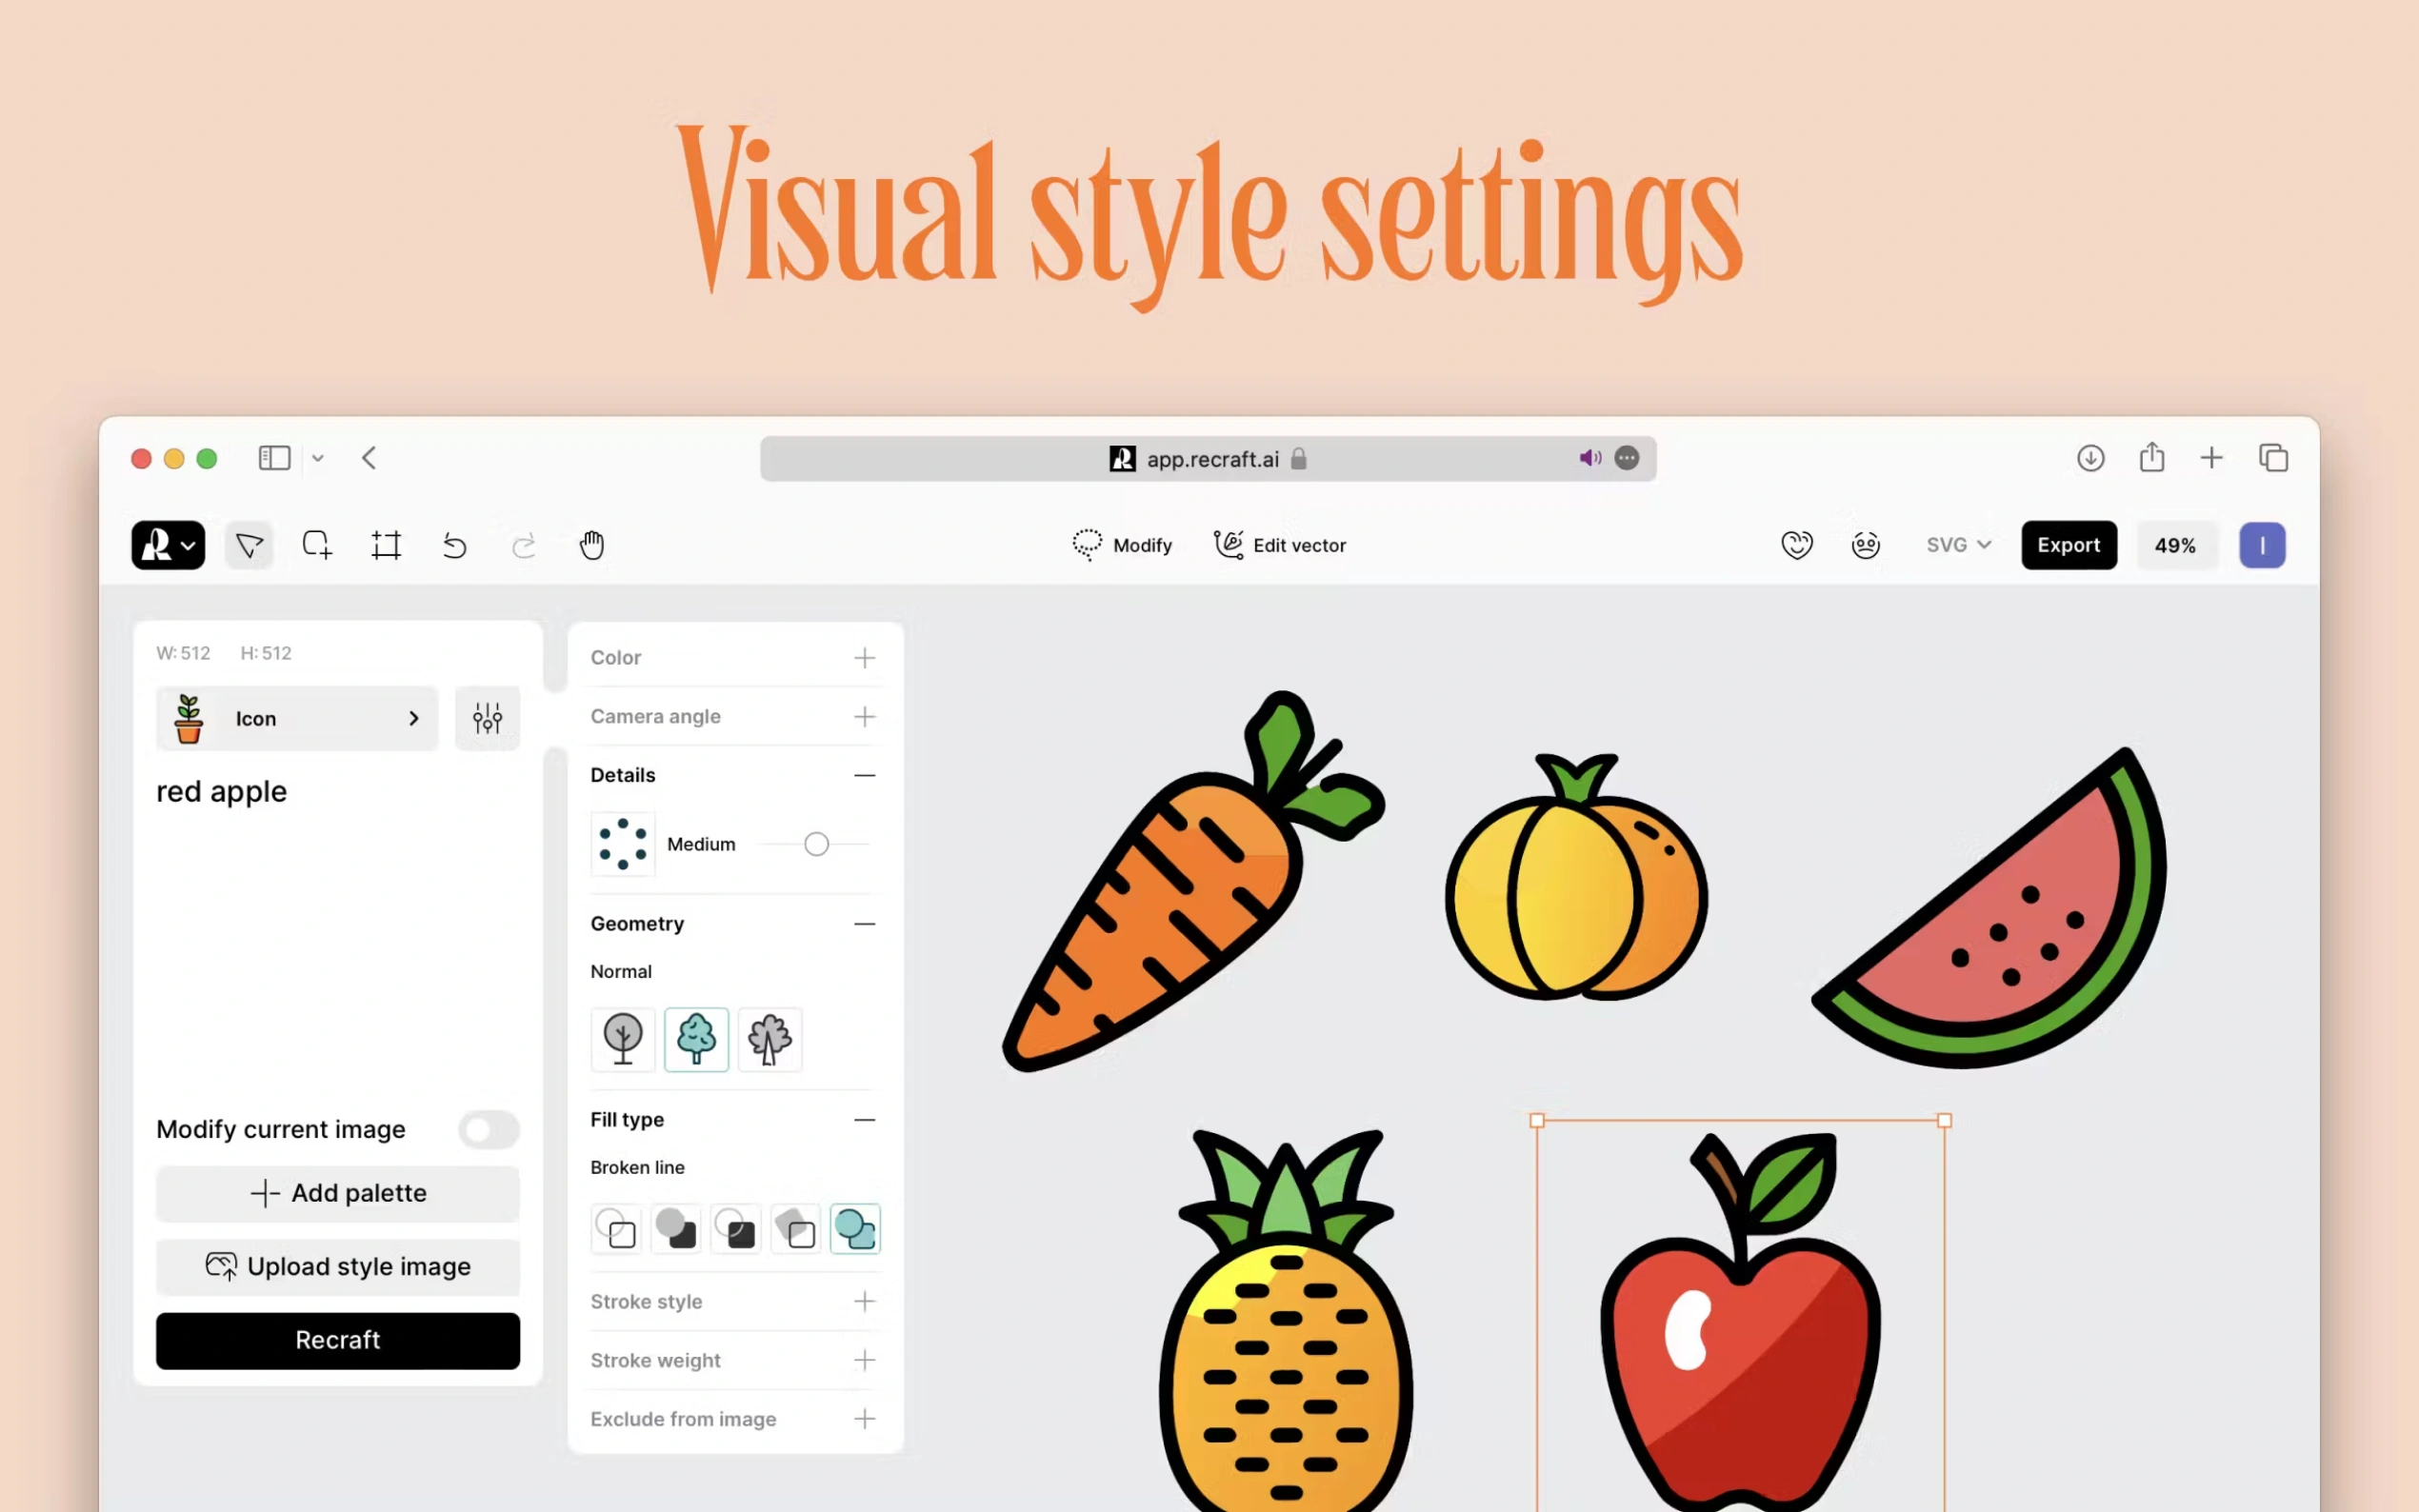Click the Modify lasso tool

pyautogui.click(x=1122, y=545)
